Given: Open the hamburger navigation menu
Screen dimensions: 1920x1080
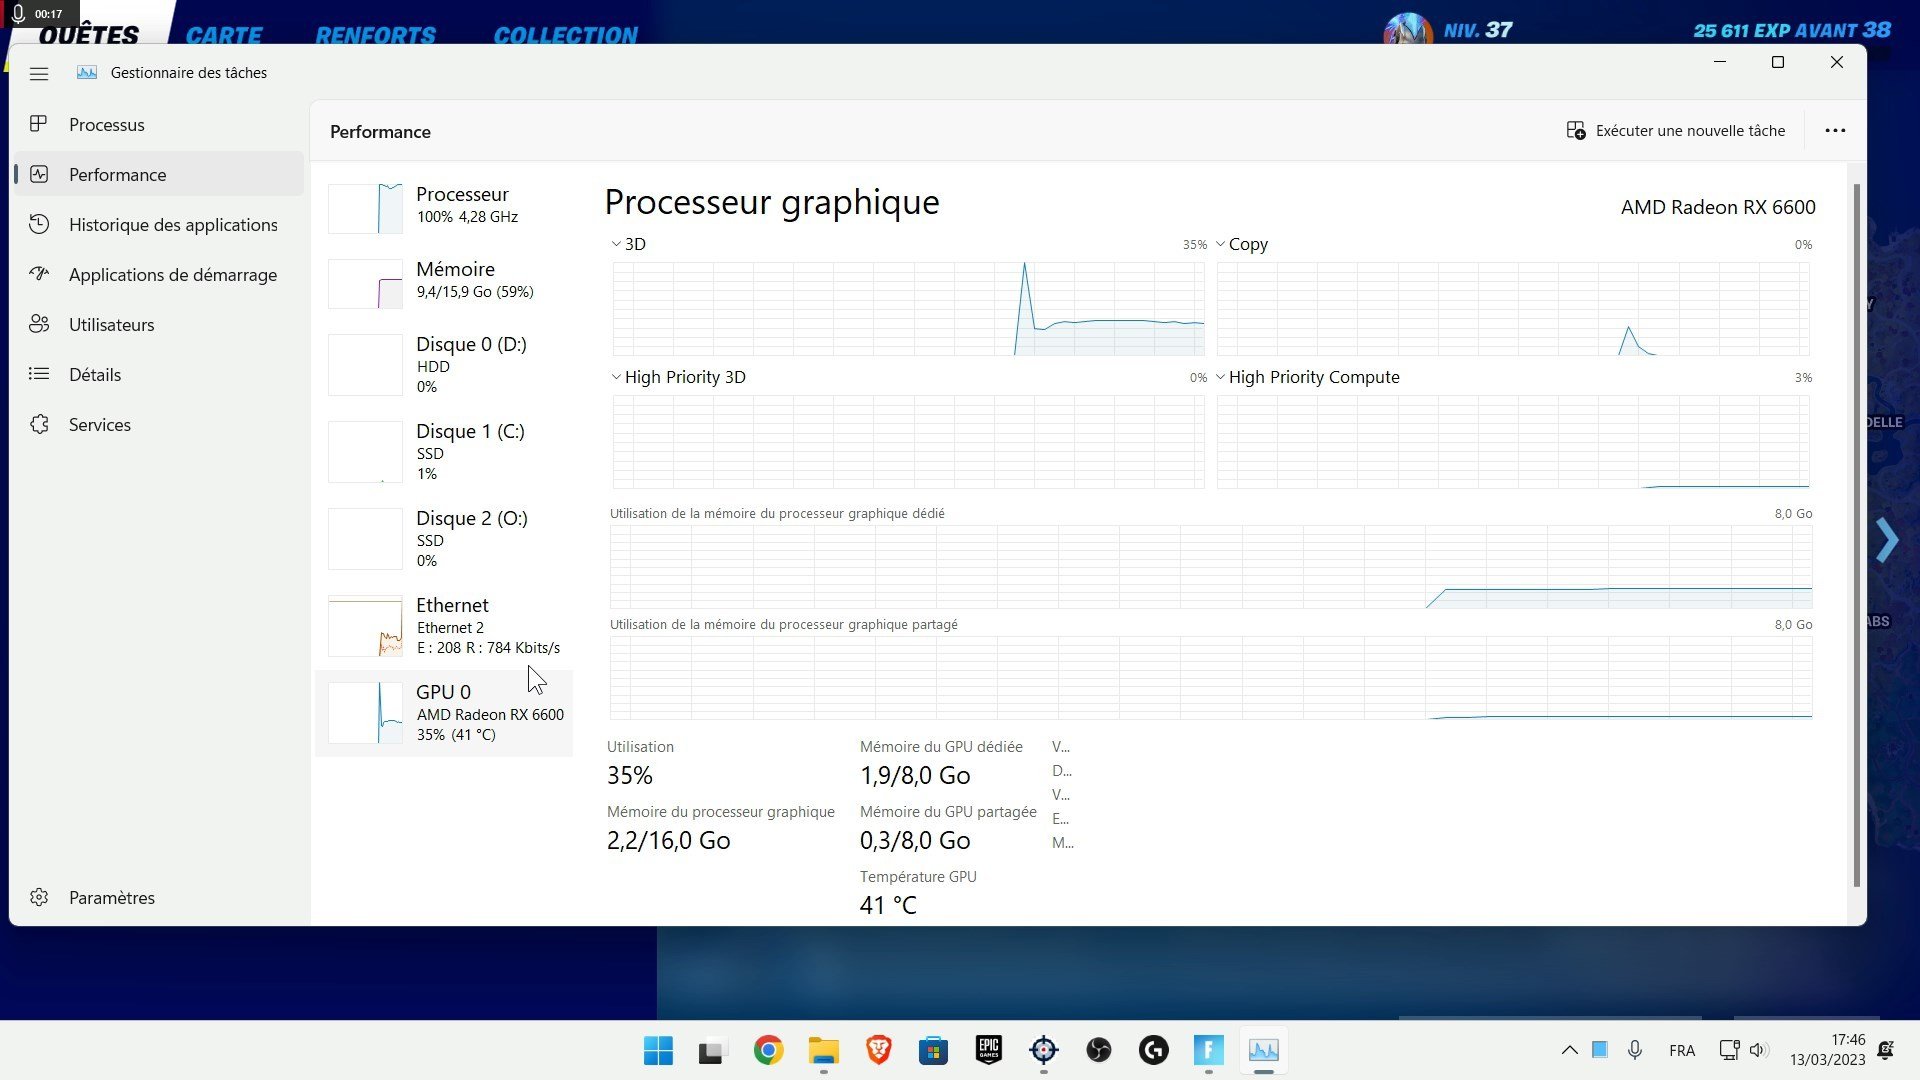Looking at the screenshot, I should coord(39,73).
